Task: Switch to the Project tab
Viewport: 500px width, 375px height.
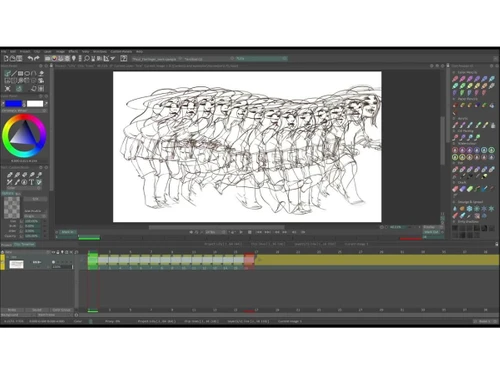Action: coord(6,245)
